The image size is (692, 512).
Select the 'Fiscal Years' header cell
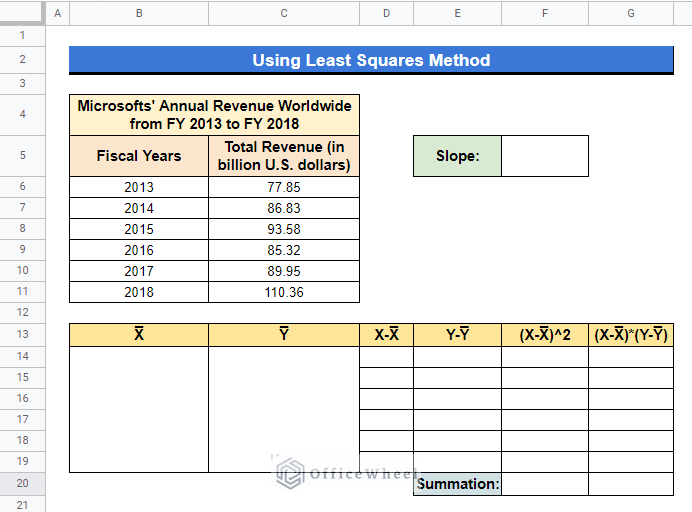[x=139, y=156]
